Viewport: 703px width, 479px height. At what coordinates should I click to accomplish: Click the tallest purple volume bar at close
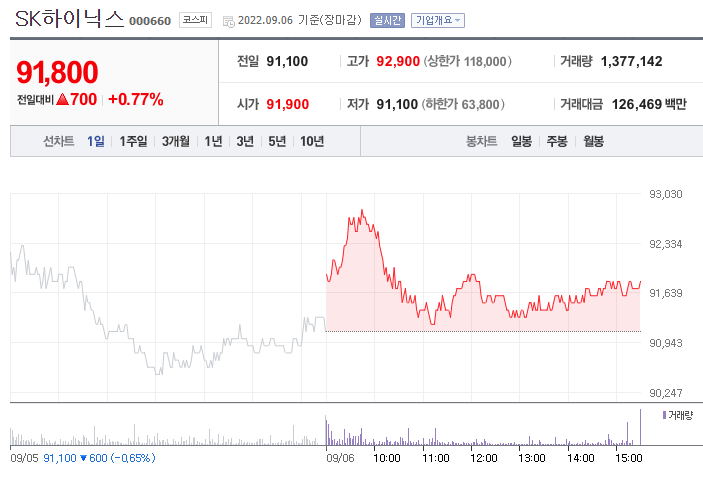click(x=640, y=427)
